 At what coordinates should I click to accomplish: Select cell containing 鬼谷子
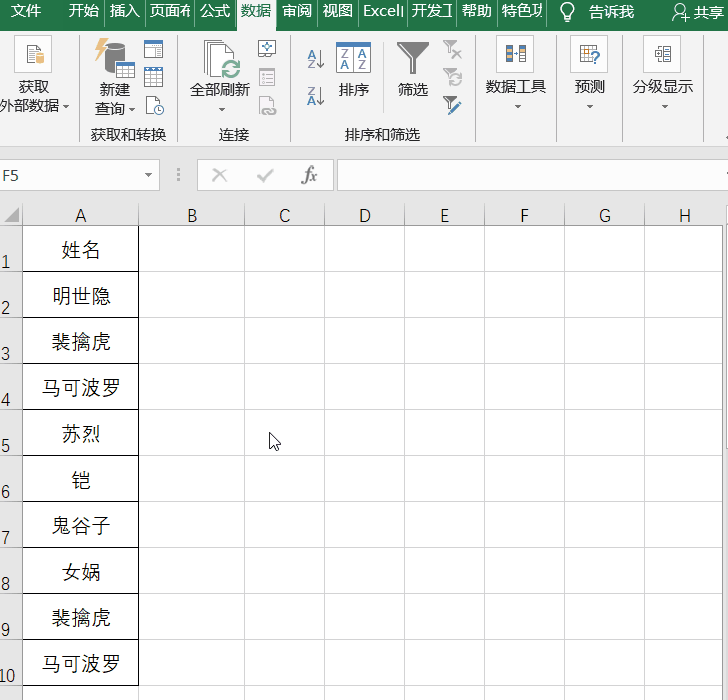pyautogui.click(x=81, y=525)
